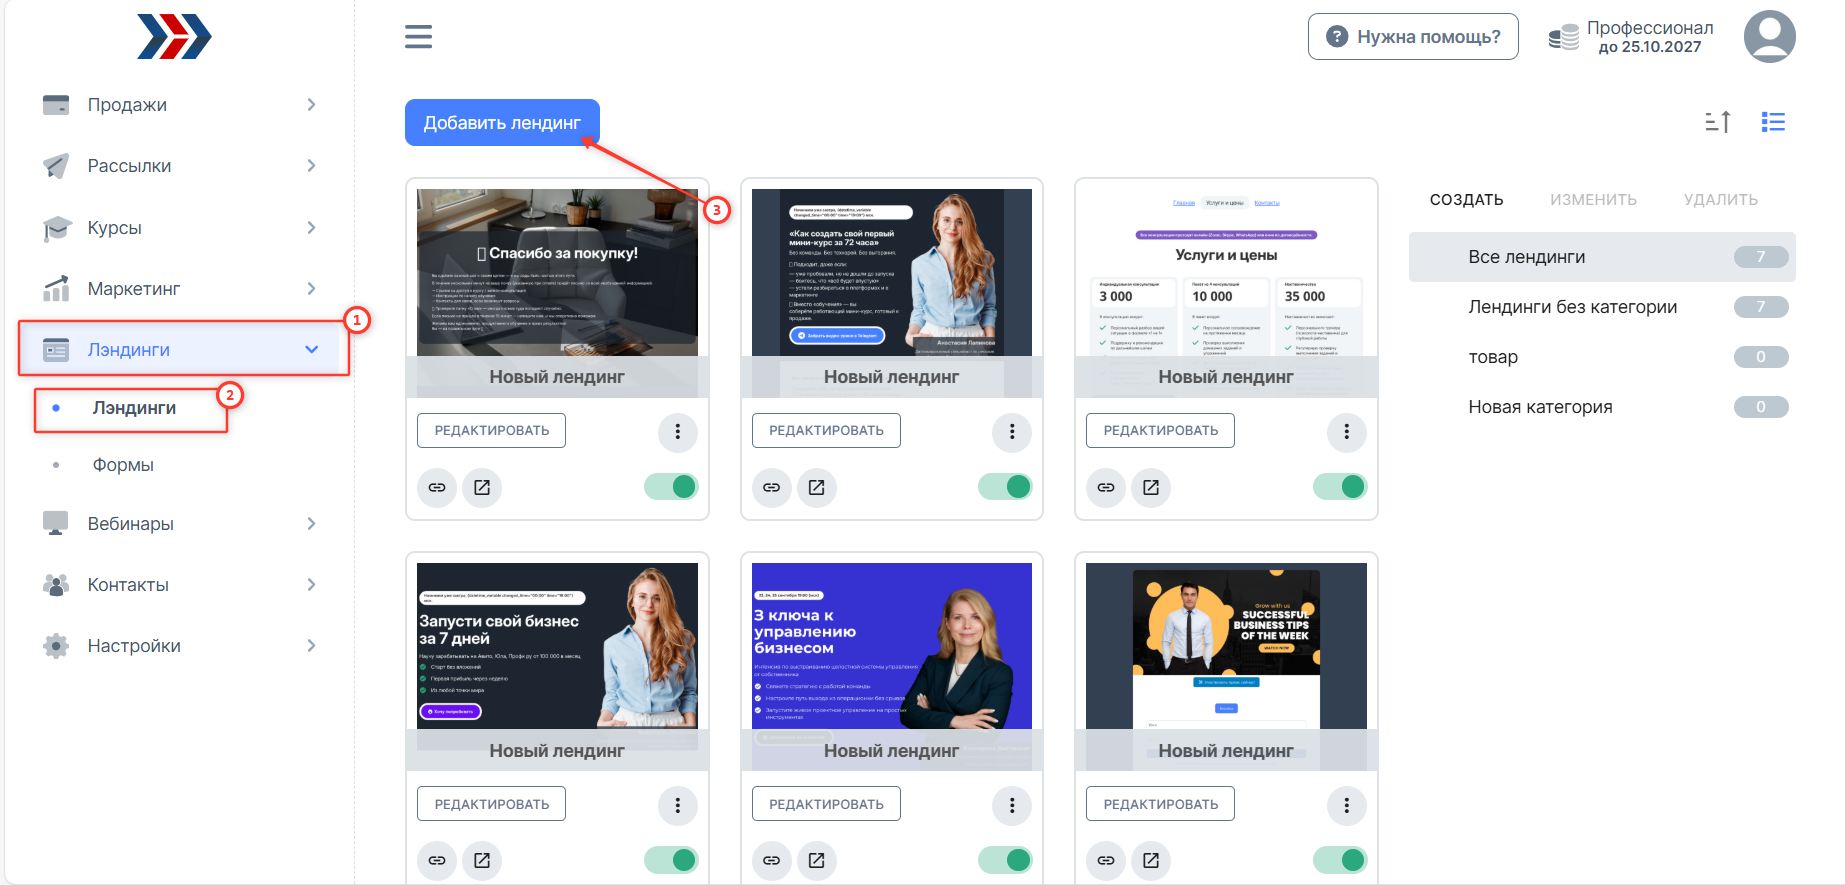Open three-dot menu for 'Спасибо за покупку' landing
The width and height of the screenshot is (1845, 885).
tap(678, 431)
